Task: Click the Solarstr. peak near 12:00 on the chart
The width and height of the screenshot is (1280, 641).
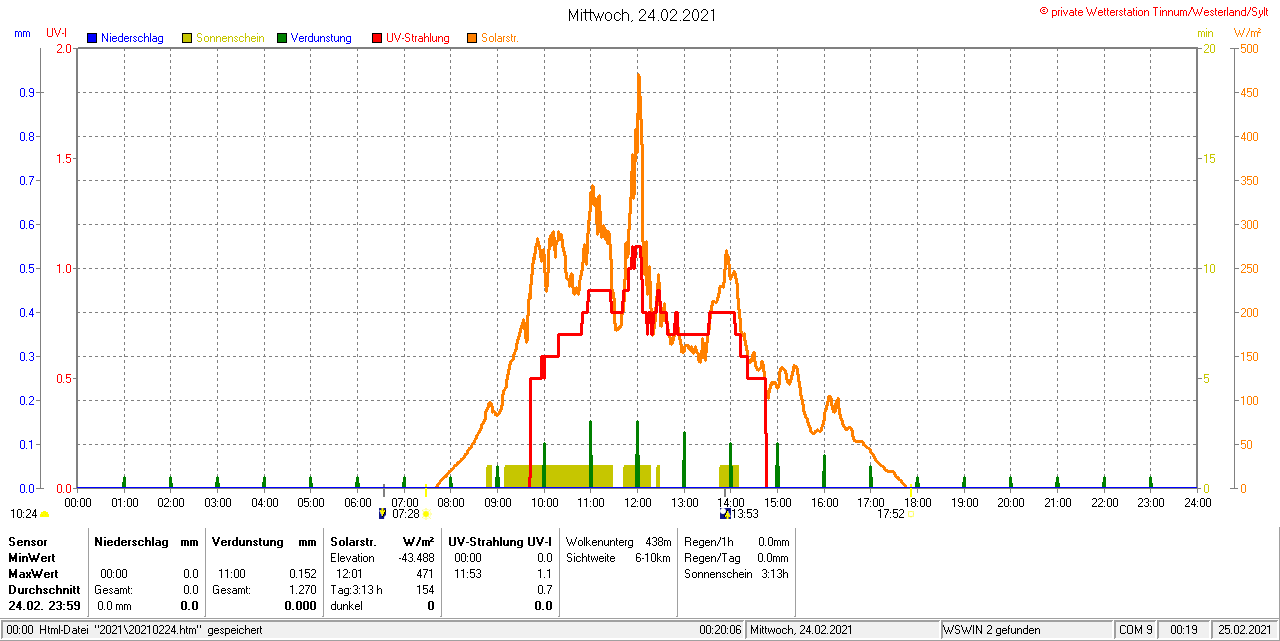Action: tap(638, 76)
